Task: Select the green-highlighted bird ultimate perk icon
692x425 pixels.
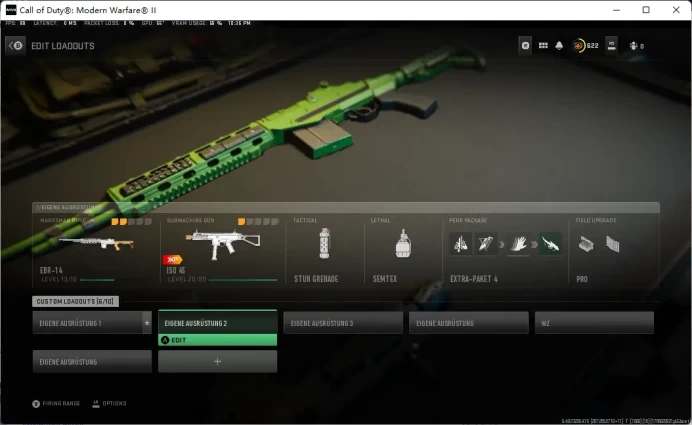Action: 550,244
